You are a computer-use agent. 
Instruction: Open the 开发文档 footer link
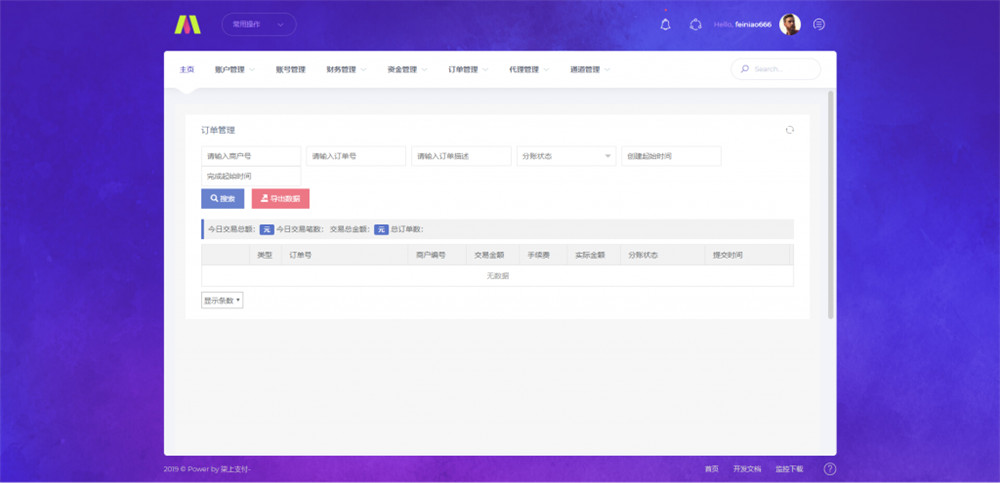(747, 468)
